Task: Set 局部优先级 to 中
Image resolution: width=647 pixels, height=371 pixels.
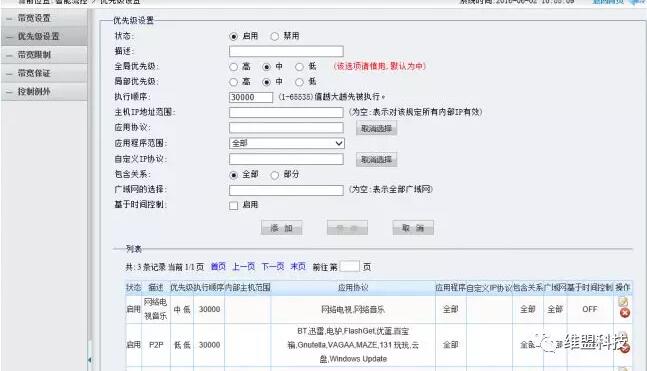Action: [x=267, y=82]
